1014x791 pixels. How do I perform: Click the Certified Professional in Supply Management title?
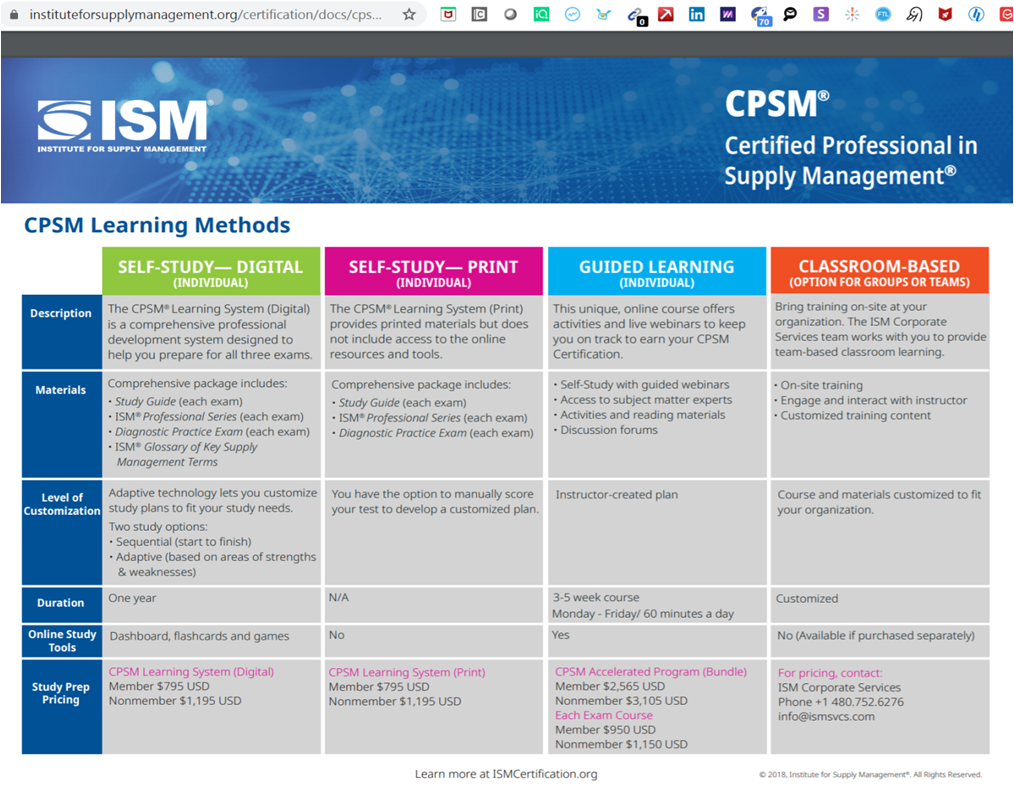(x=851, y=160)
